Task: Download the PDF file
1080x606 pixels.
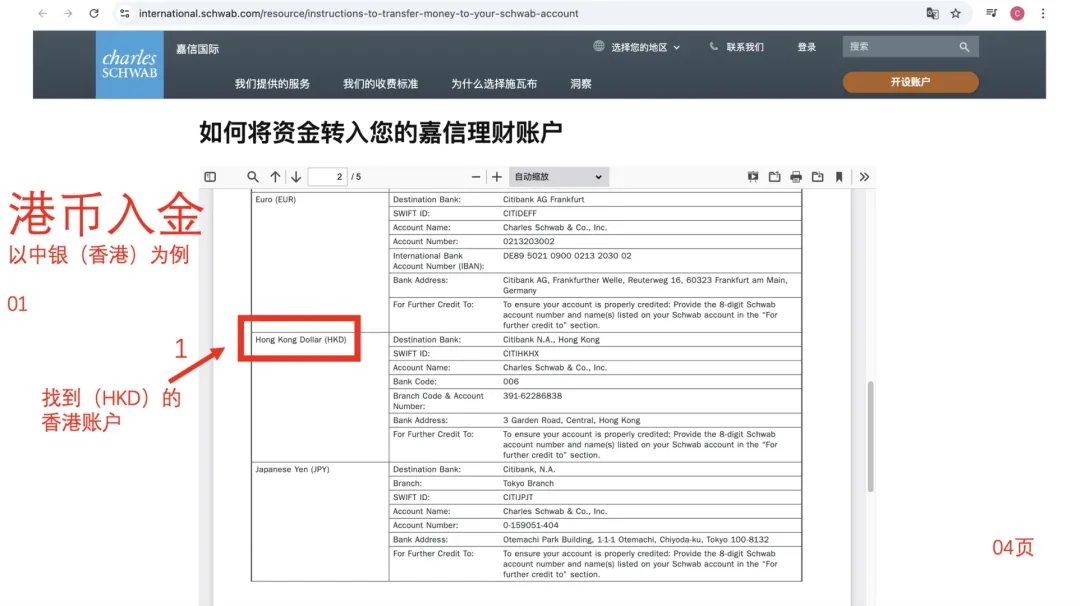Action: point(818,177)
